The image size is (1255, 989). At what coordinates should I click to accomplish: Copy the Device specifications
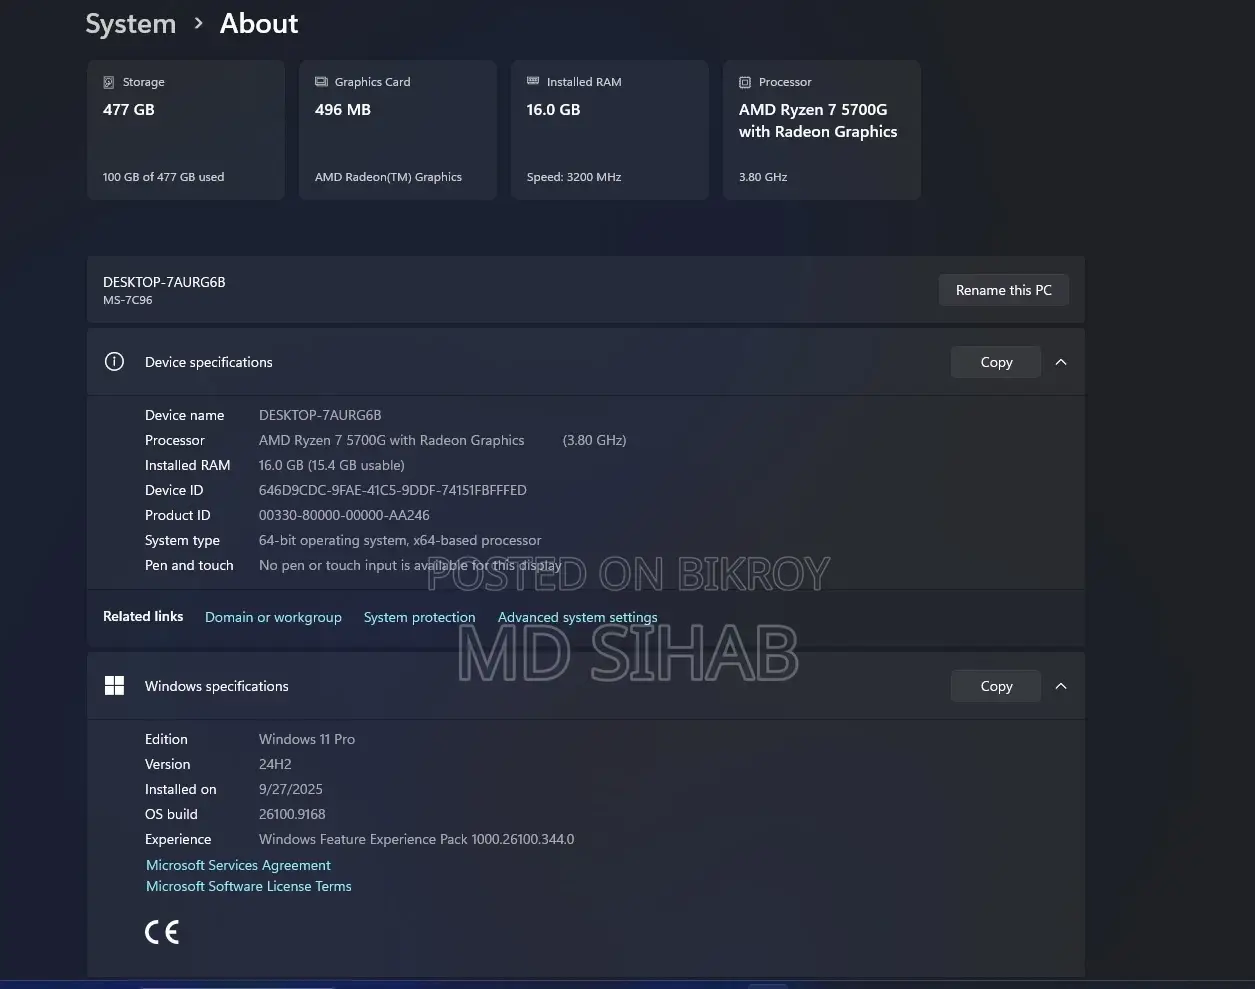(996, 362)
